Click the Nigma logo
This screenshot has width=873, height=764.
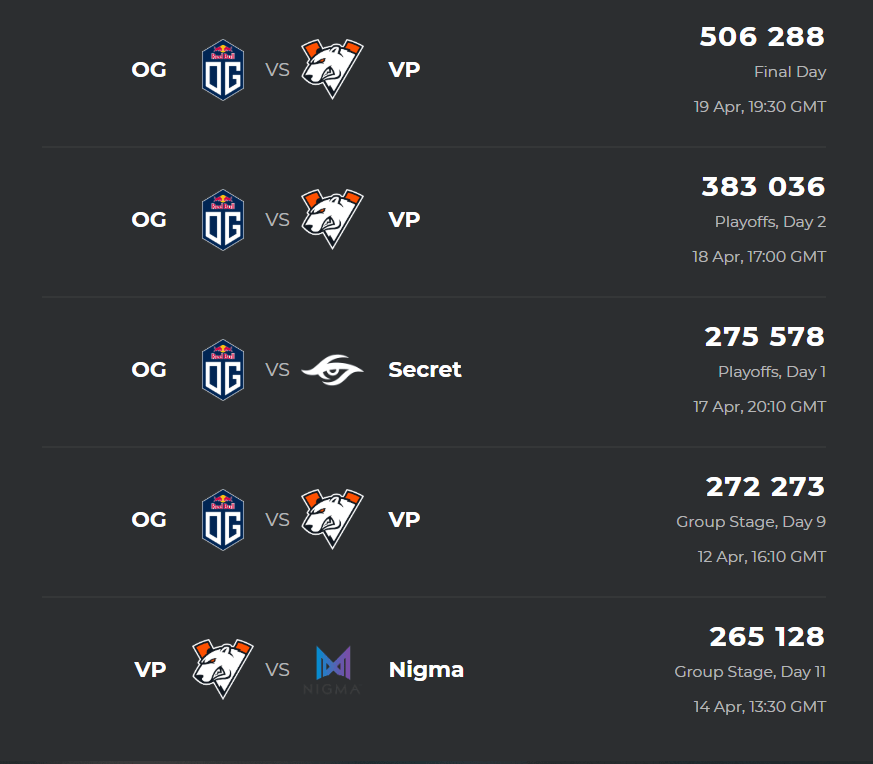[x=332, y=670]
